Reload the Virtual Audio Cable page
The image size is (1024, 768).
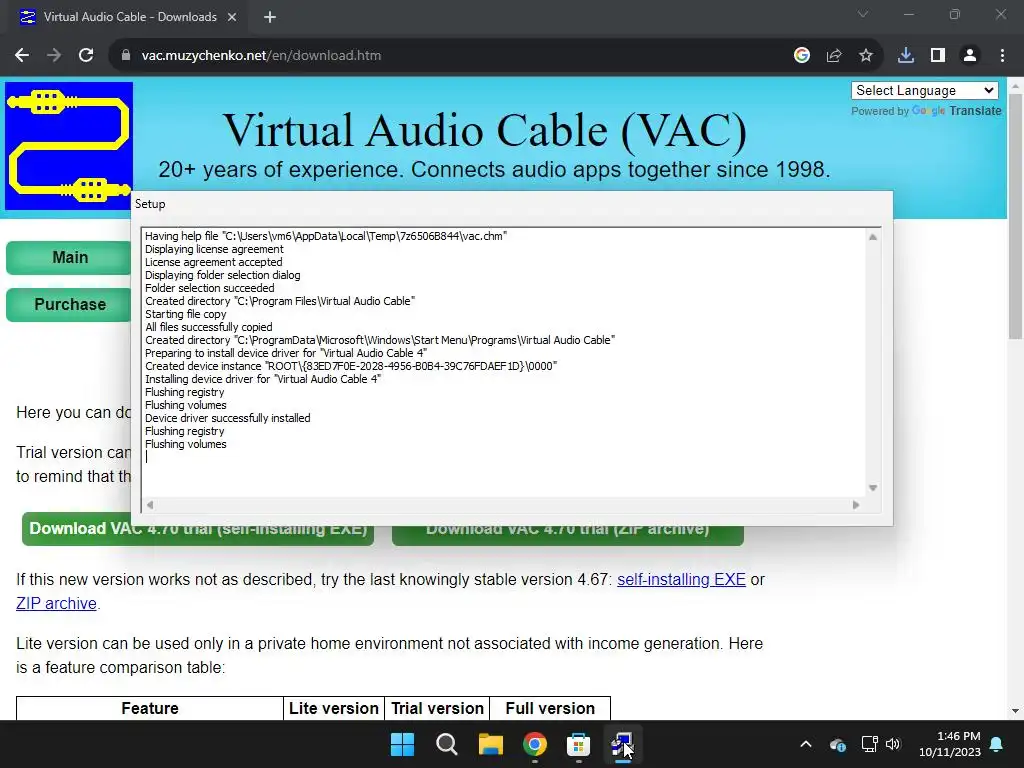(86, 56)
